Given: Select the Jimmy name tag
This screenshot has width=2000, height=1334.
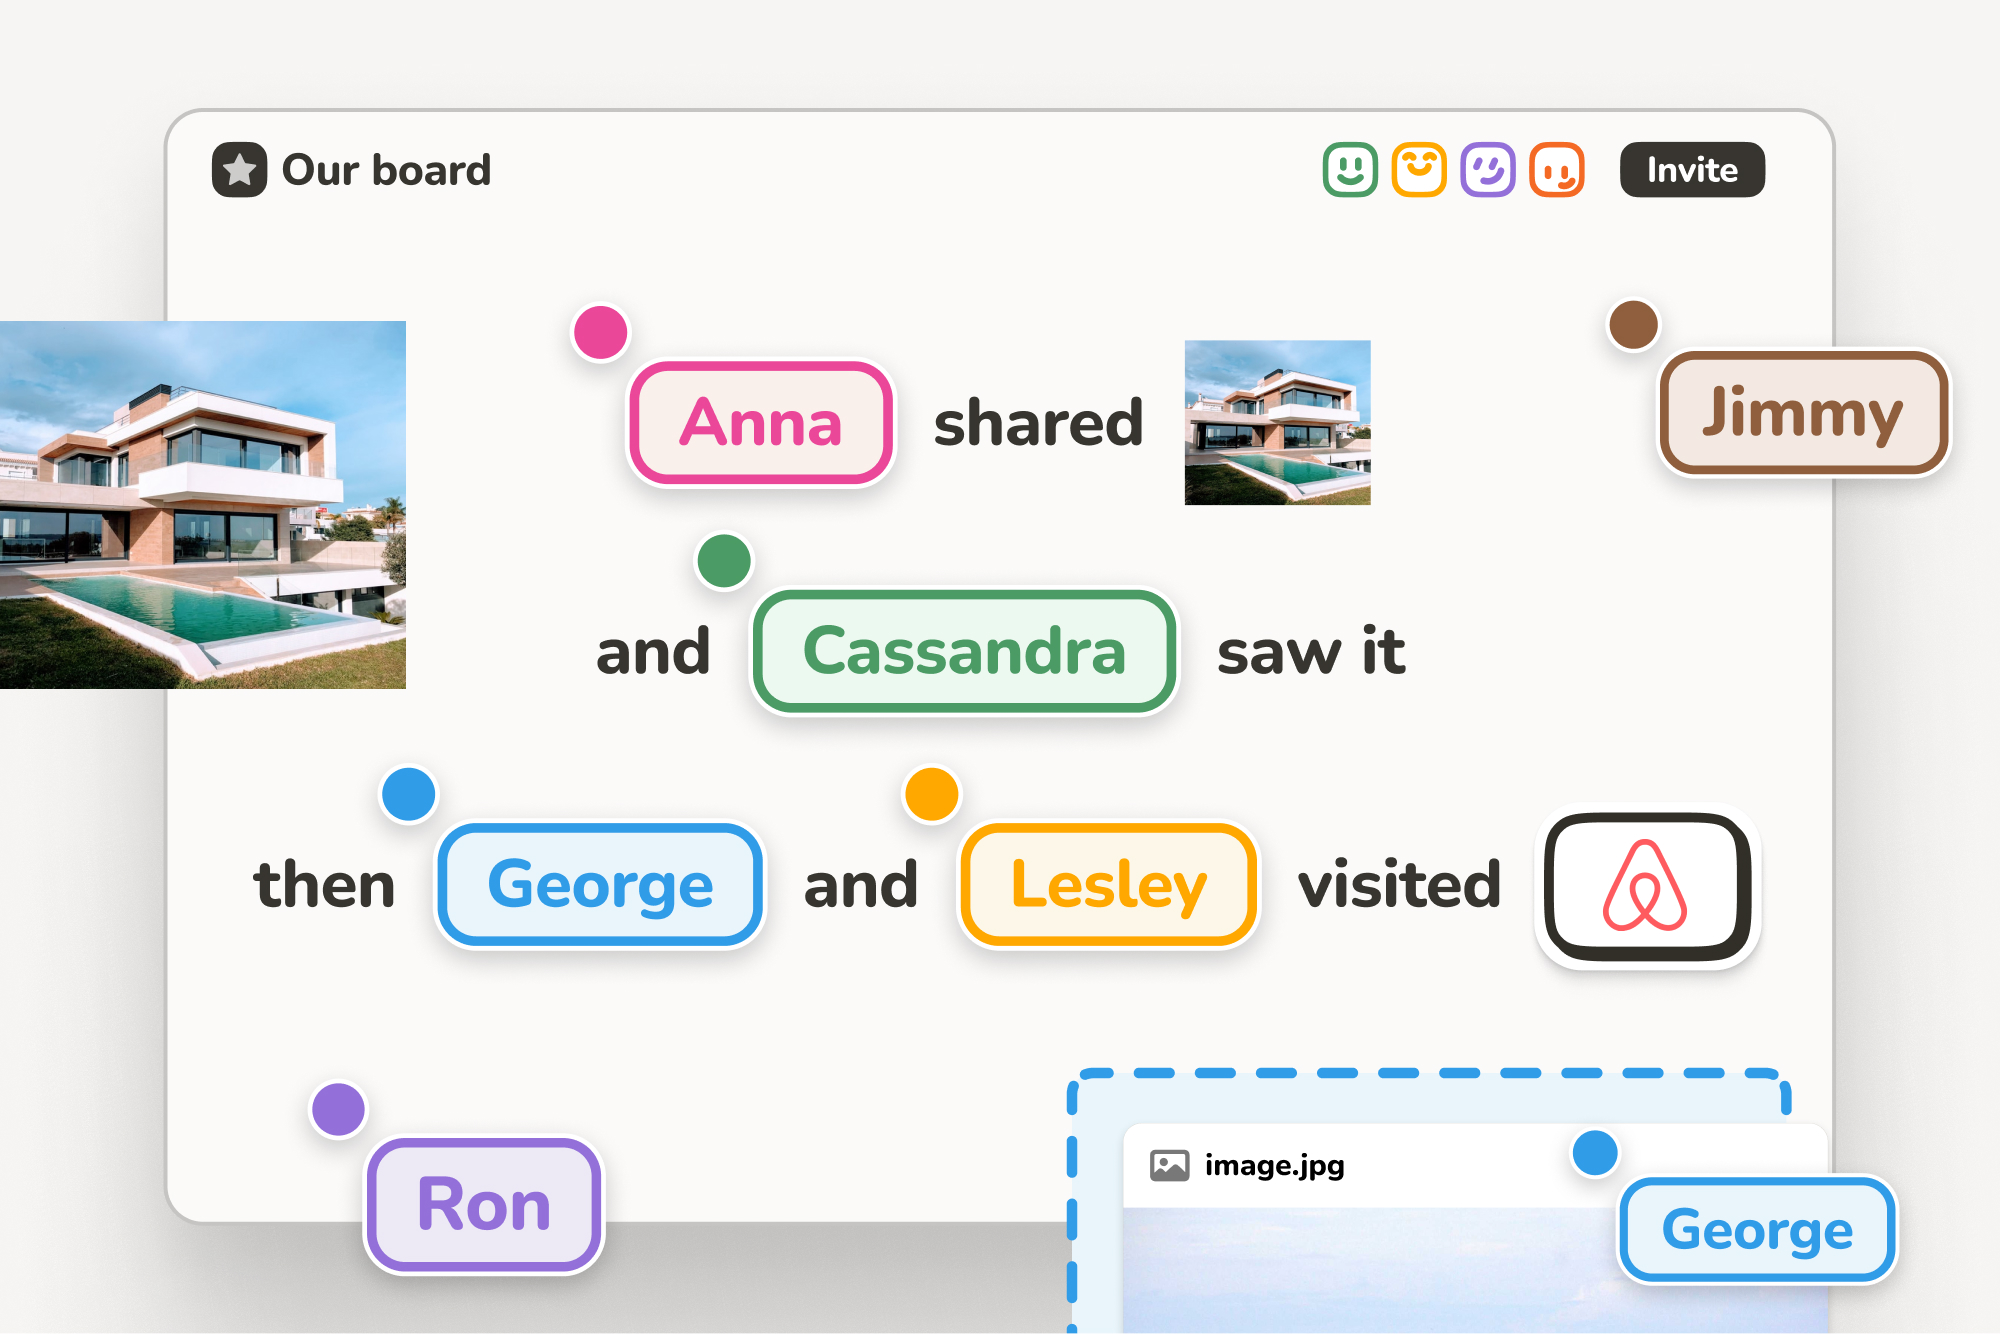Looking at the screenshot, I should pyautogui.click(x=1804, y=412).
